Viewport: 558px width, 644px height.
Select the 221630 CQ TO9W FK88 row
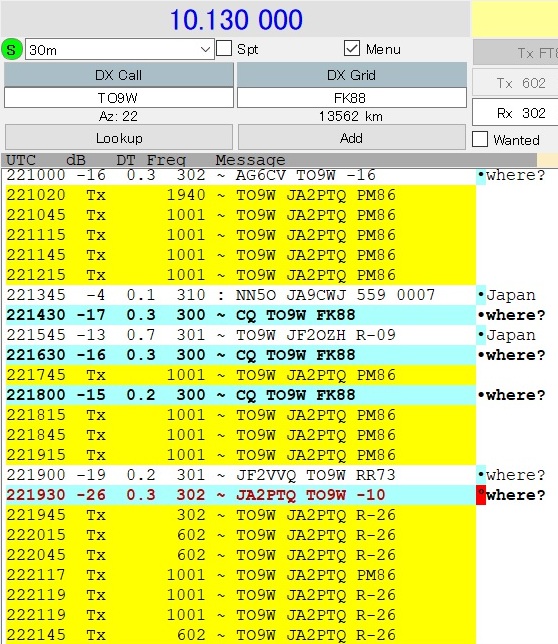point(241,355)
